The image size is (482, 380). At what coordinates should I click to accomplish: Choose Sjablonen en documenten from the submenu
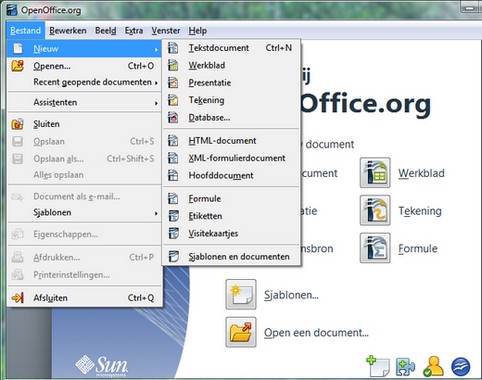pos(231,257)
